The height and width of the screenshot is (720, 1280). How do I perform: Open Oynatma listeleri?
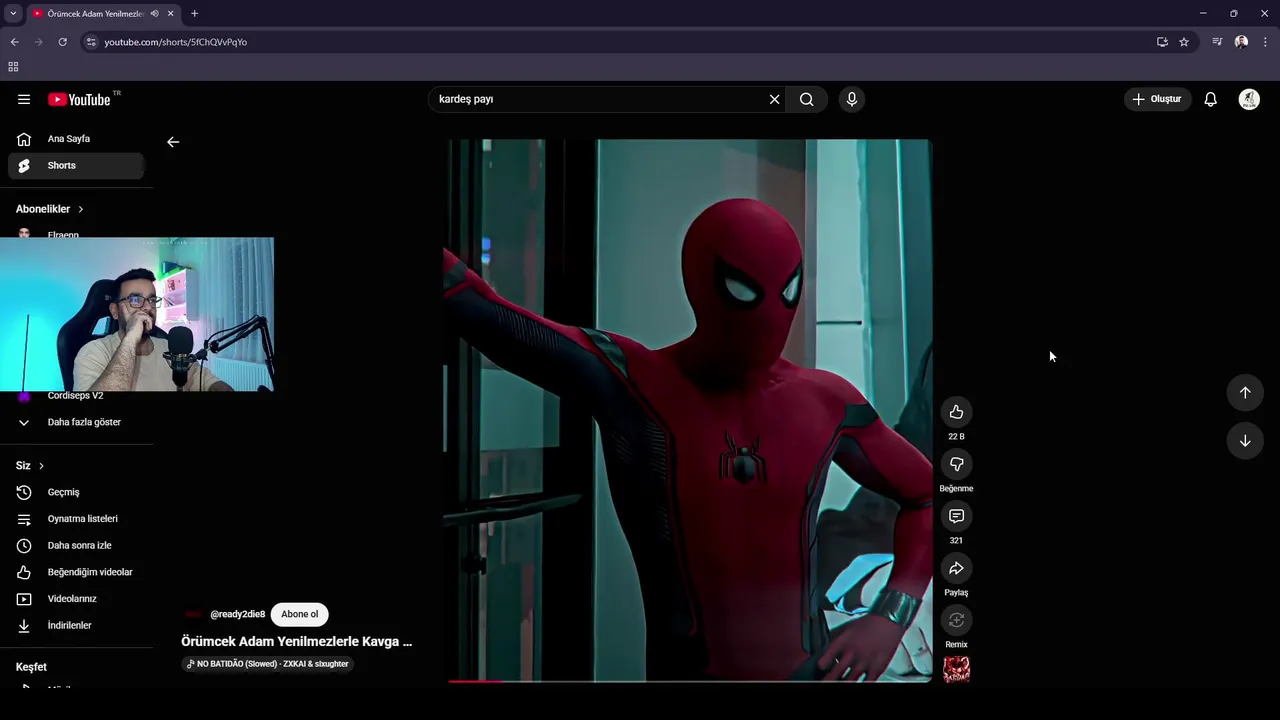(x=76, y=519)
